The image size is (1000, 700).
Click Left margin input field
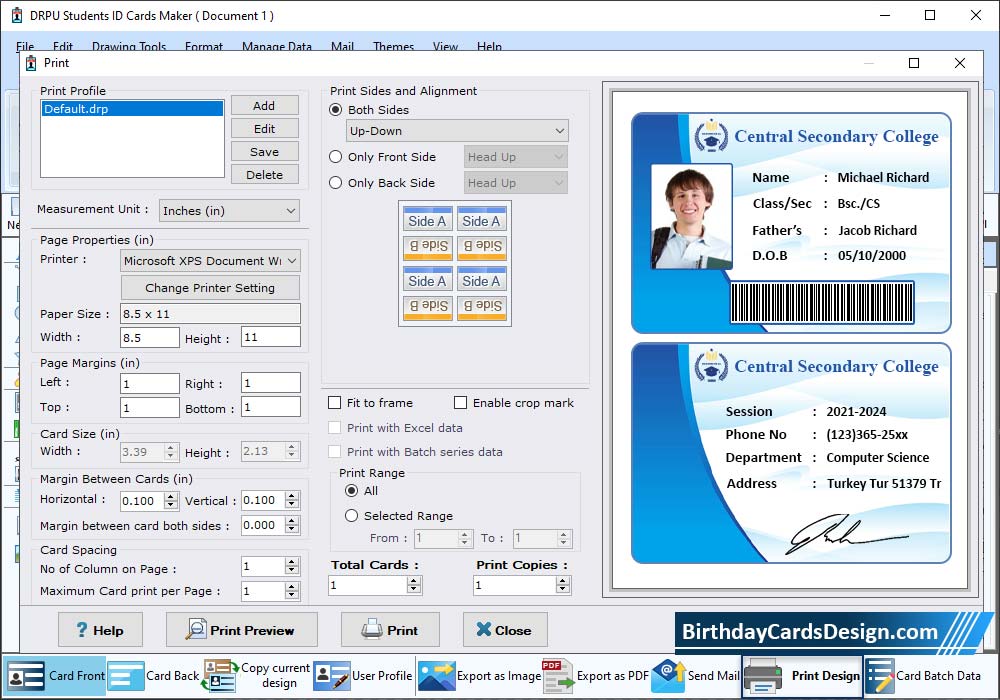point(150,383)
